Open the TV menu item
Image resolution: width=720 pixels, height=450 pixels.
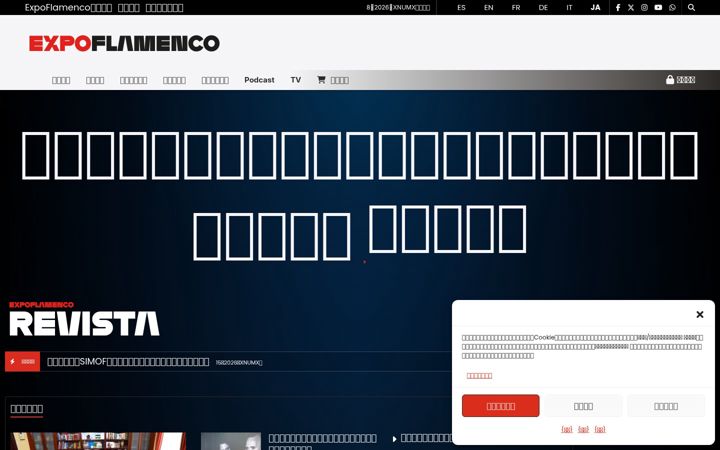295,80
